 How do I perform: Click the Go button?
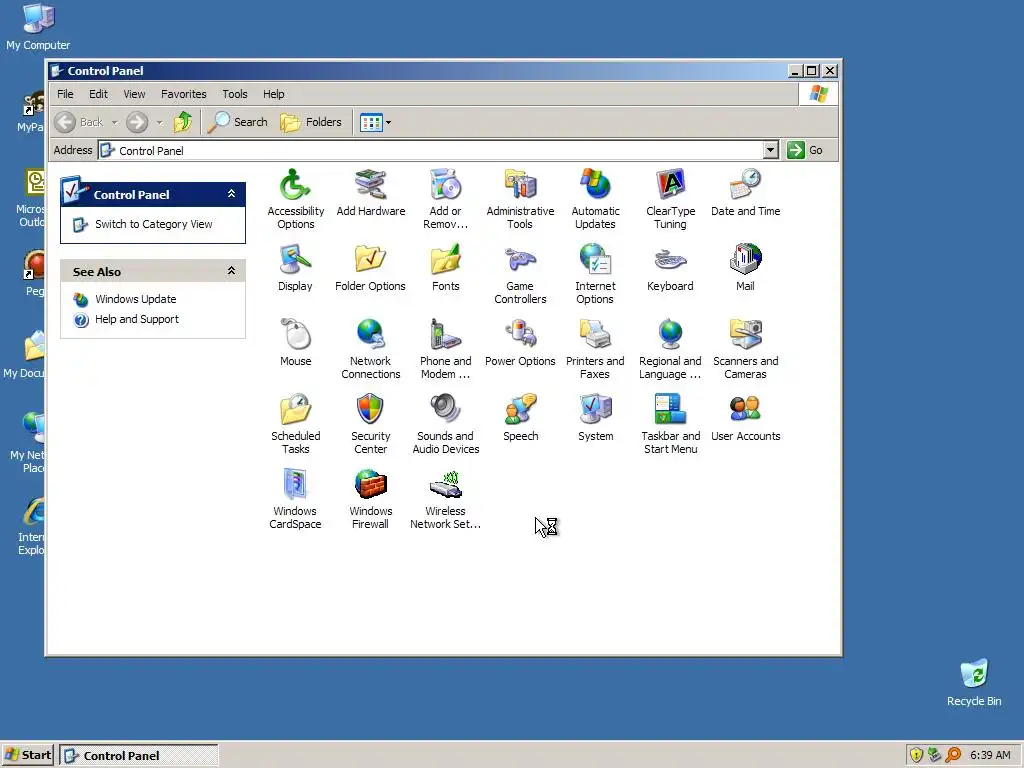tap(805, 150)
